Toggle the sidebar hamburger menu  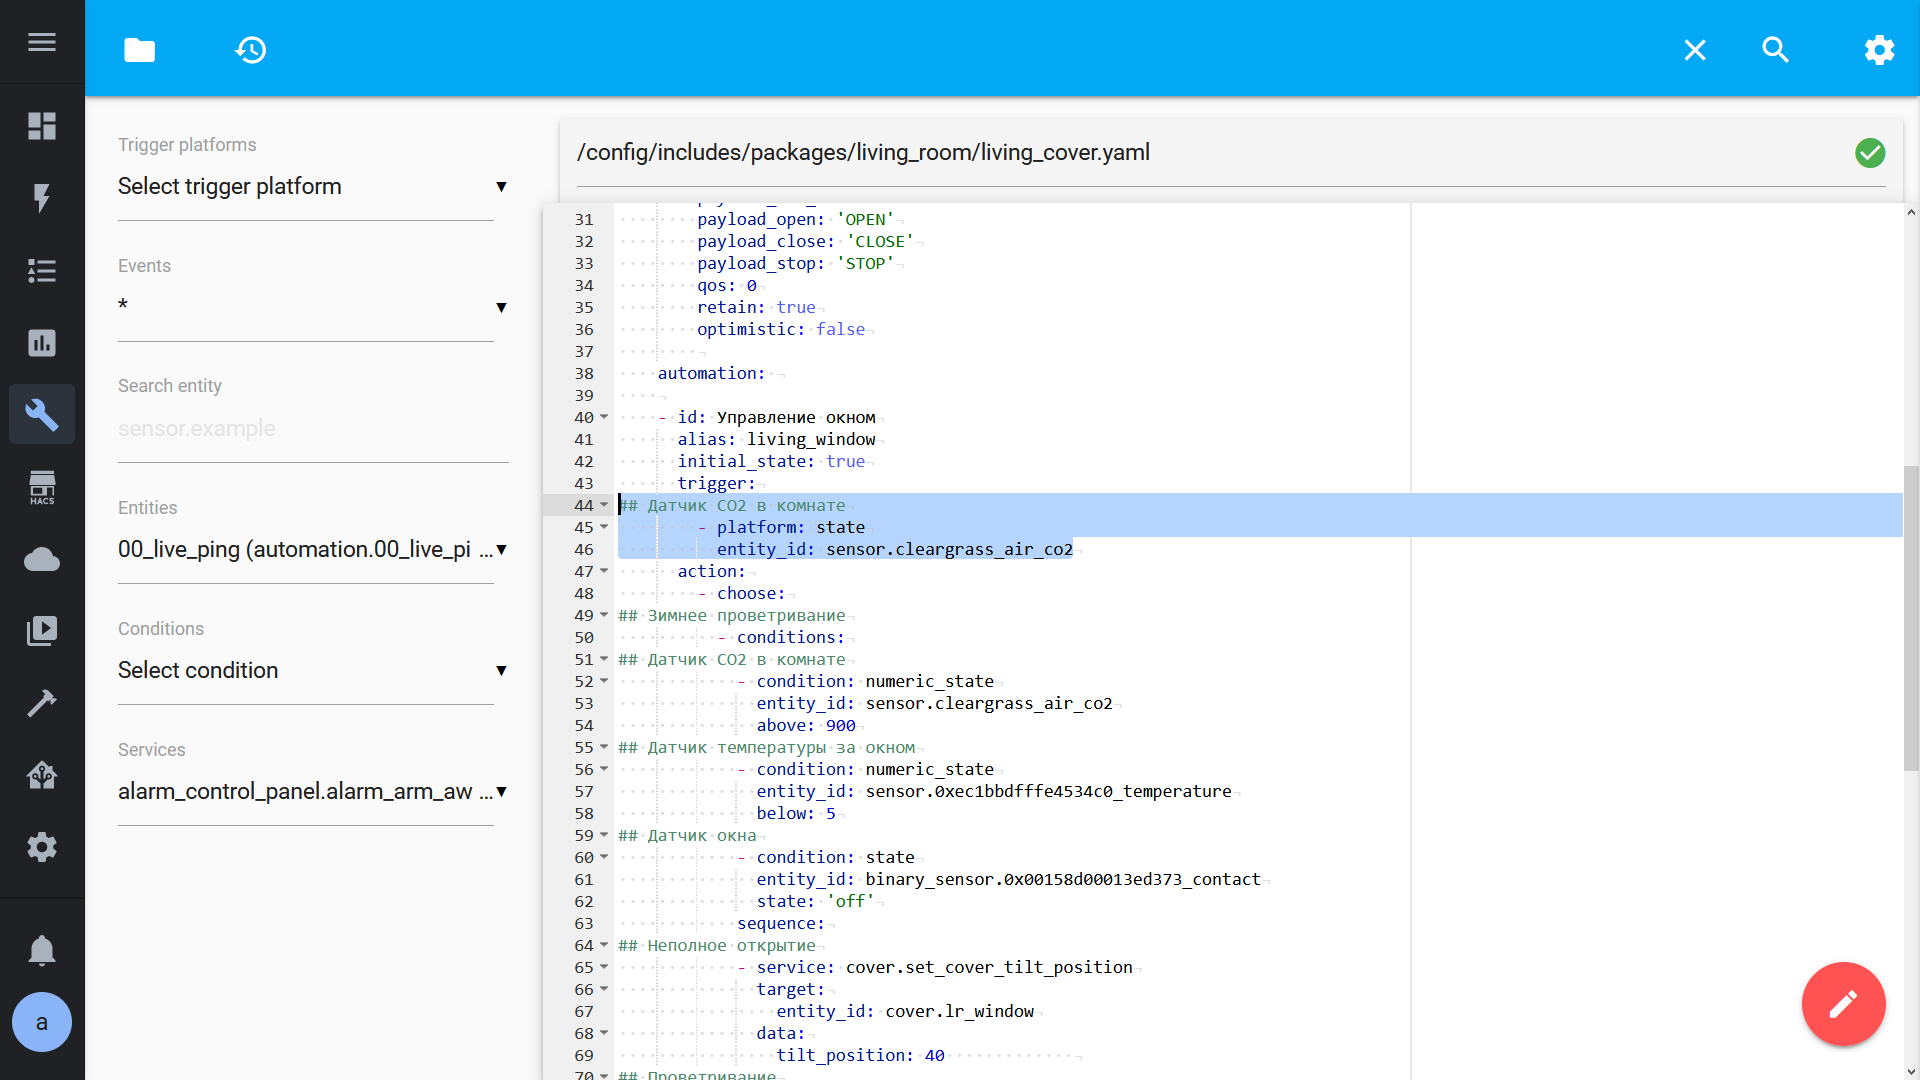[x=42, y=42]
